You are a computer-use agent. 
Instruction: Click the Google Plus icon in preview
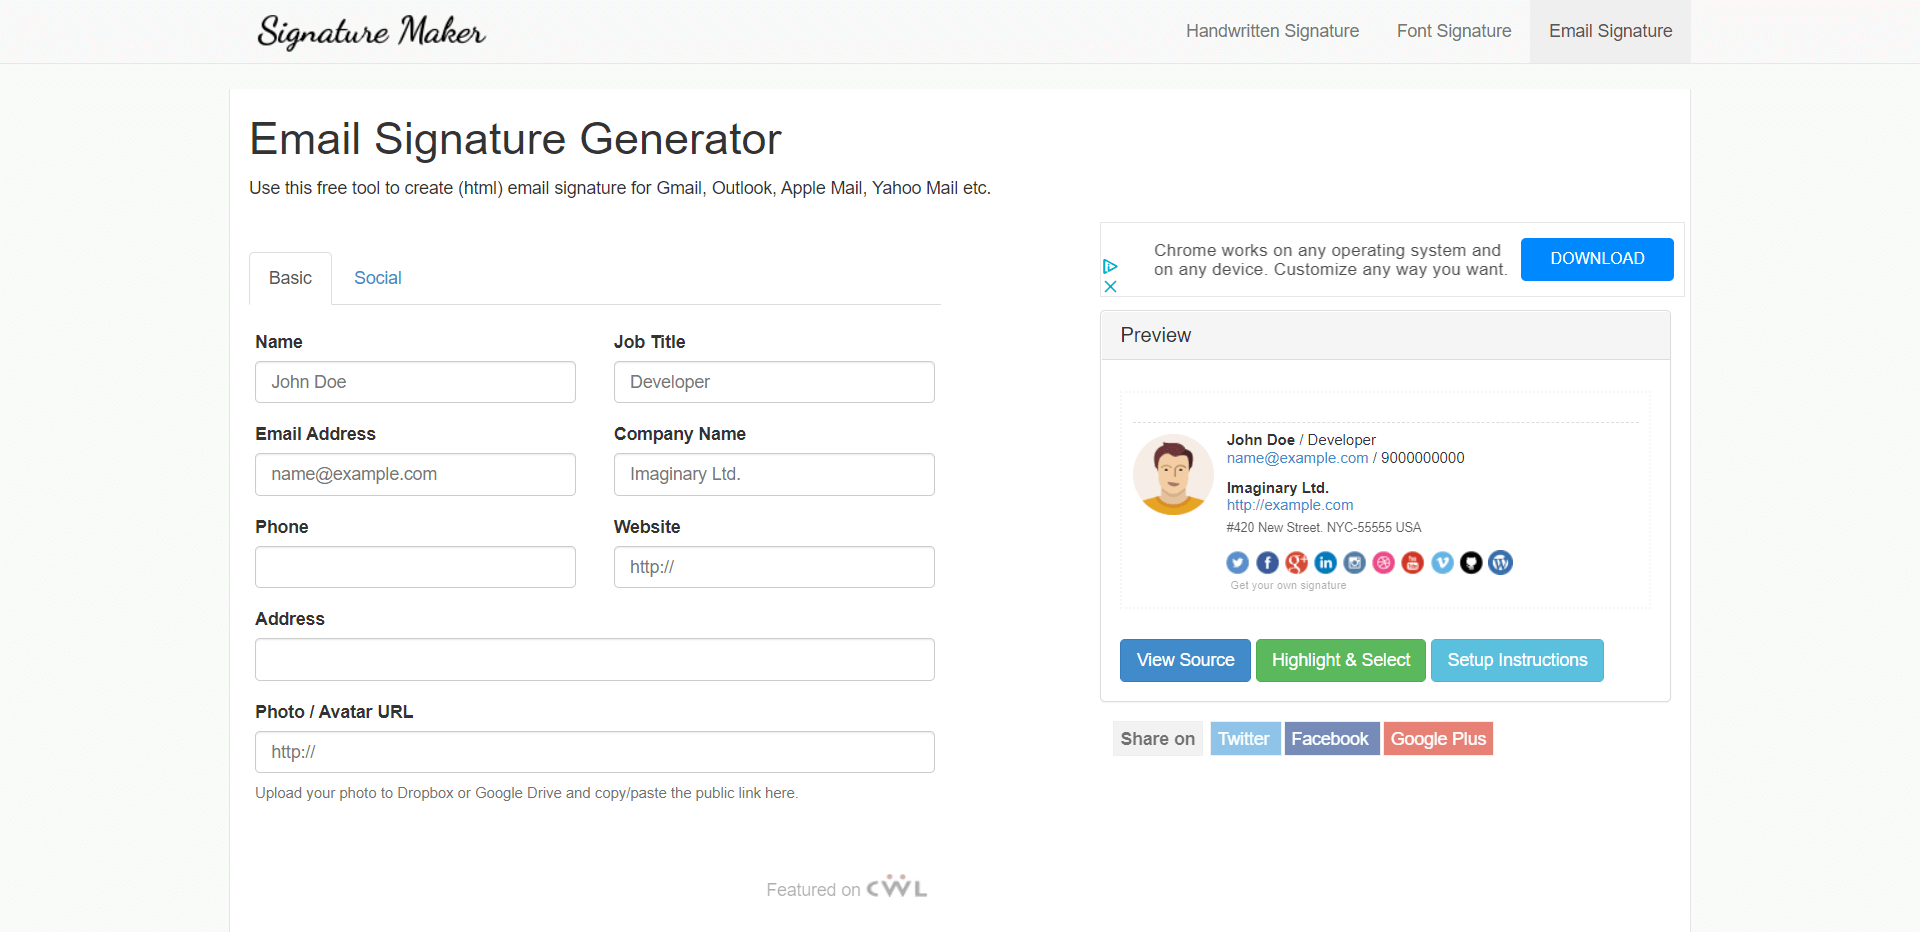1297,563
